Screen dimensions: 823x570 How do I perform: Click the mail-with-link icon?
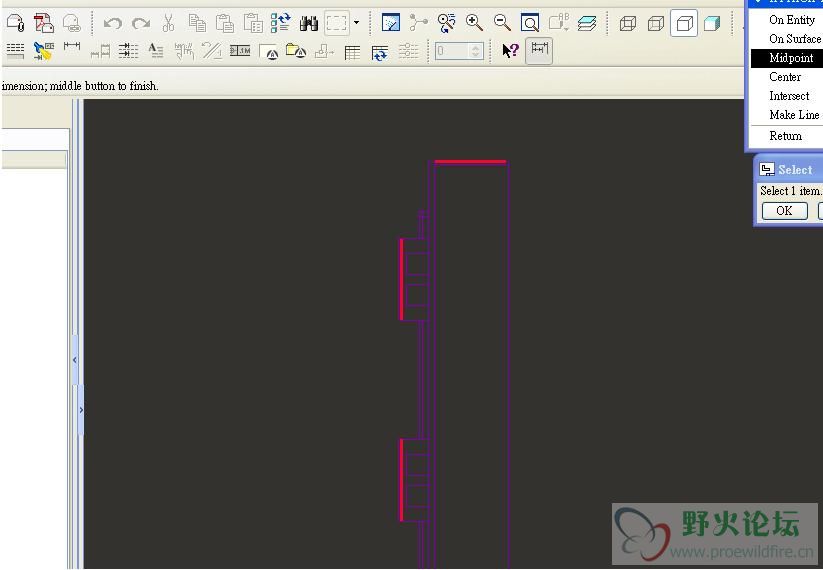click(71, 23)
